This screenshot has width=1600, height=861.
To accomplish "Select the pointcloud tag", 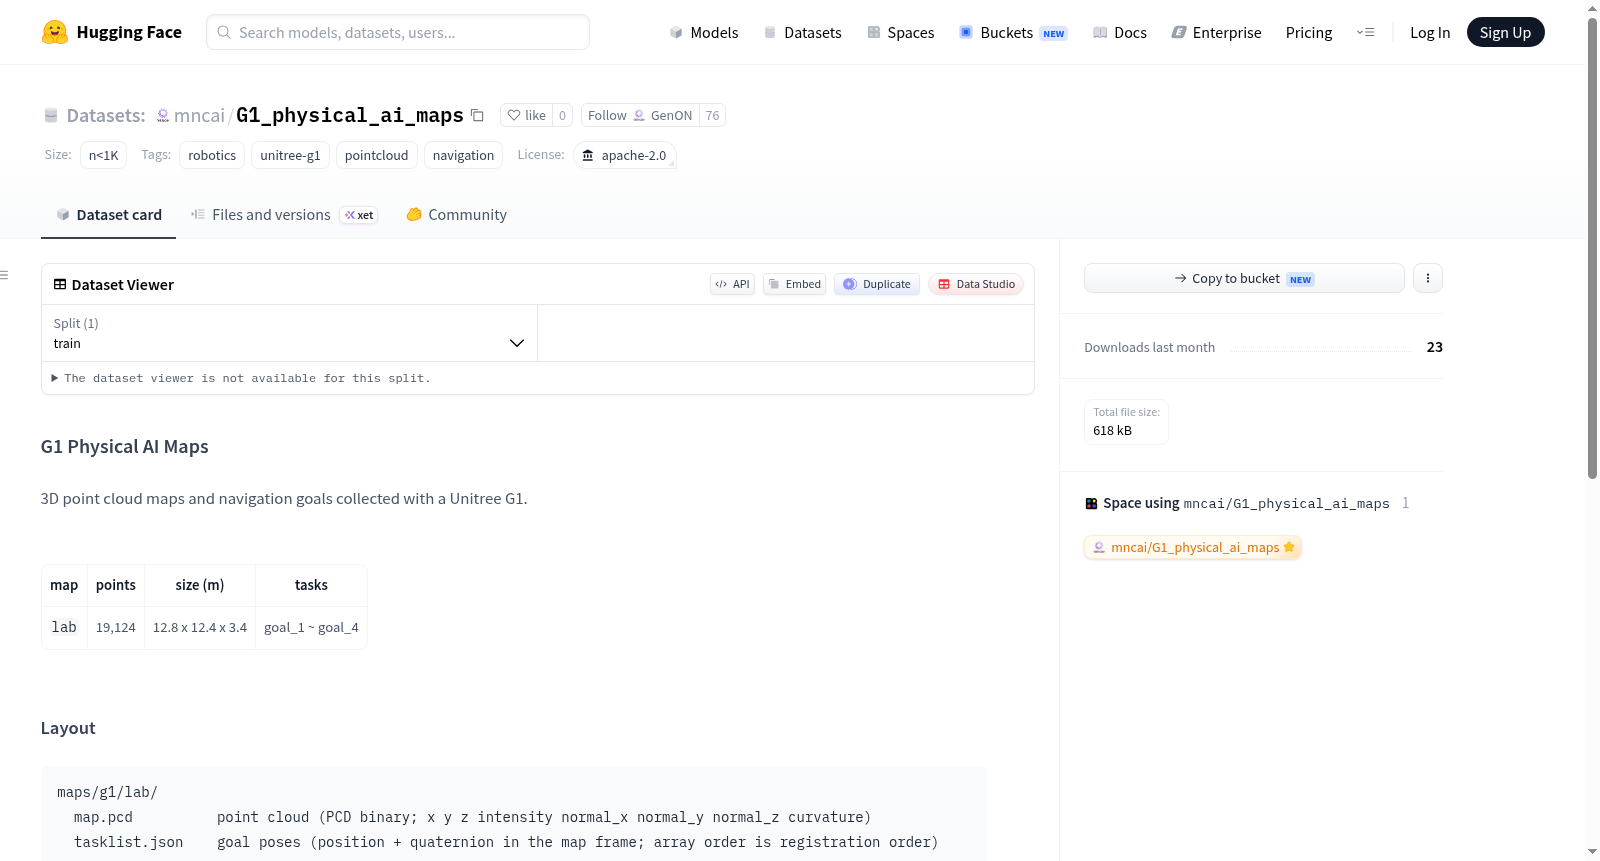I will pyautogui.click(x=376, y=155).
